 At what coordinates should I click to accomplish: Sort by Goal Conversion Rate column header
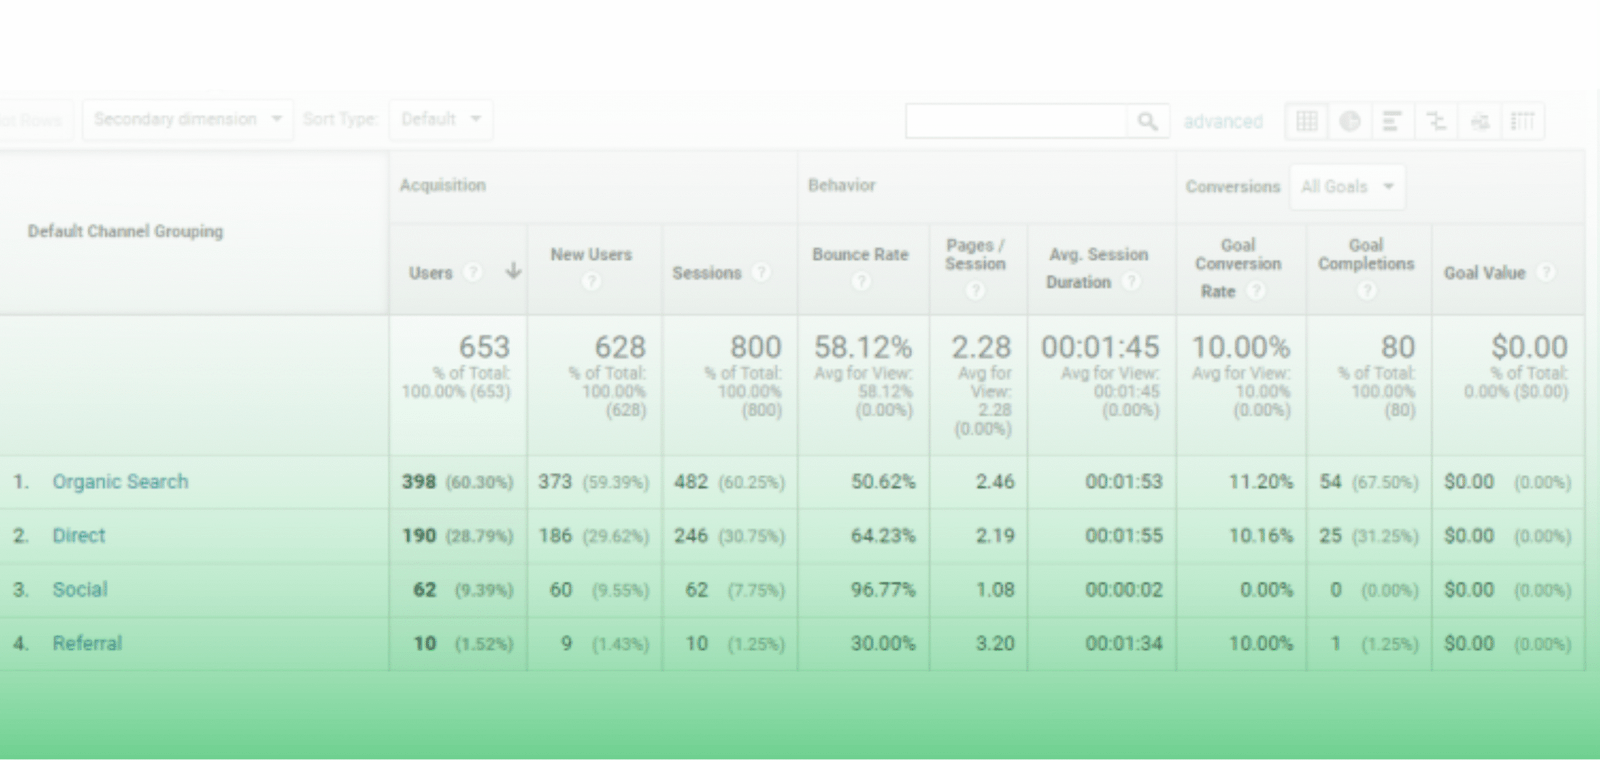coord(1238,268)
